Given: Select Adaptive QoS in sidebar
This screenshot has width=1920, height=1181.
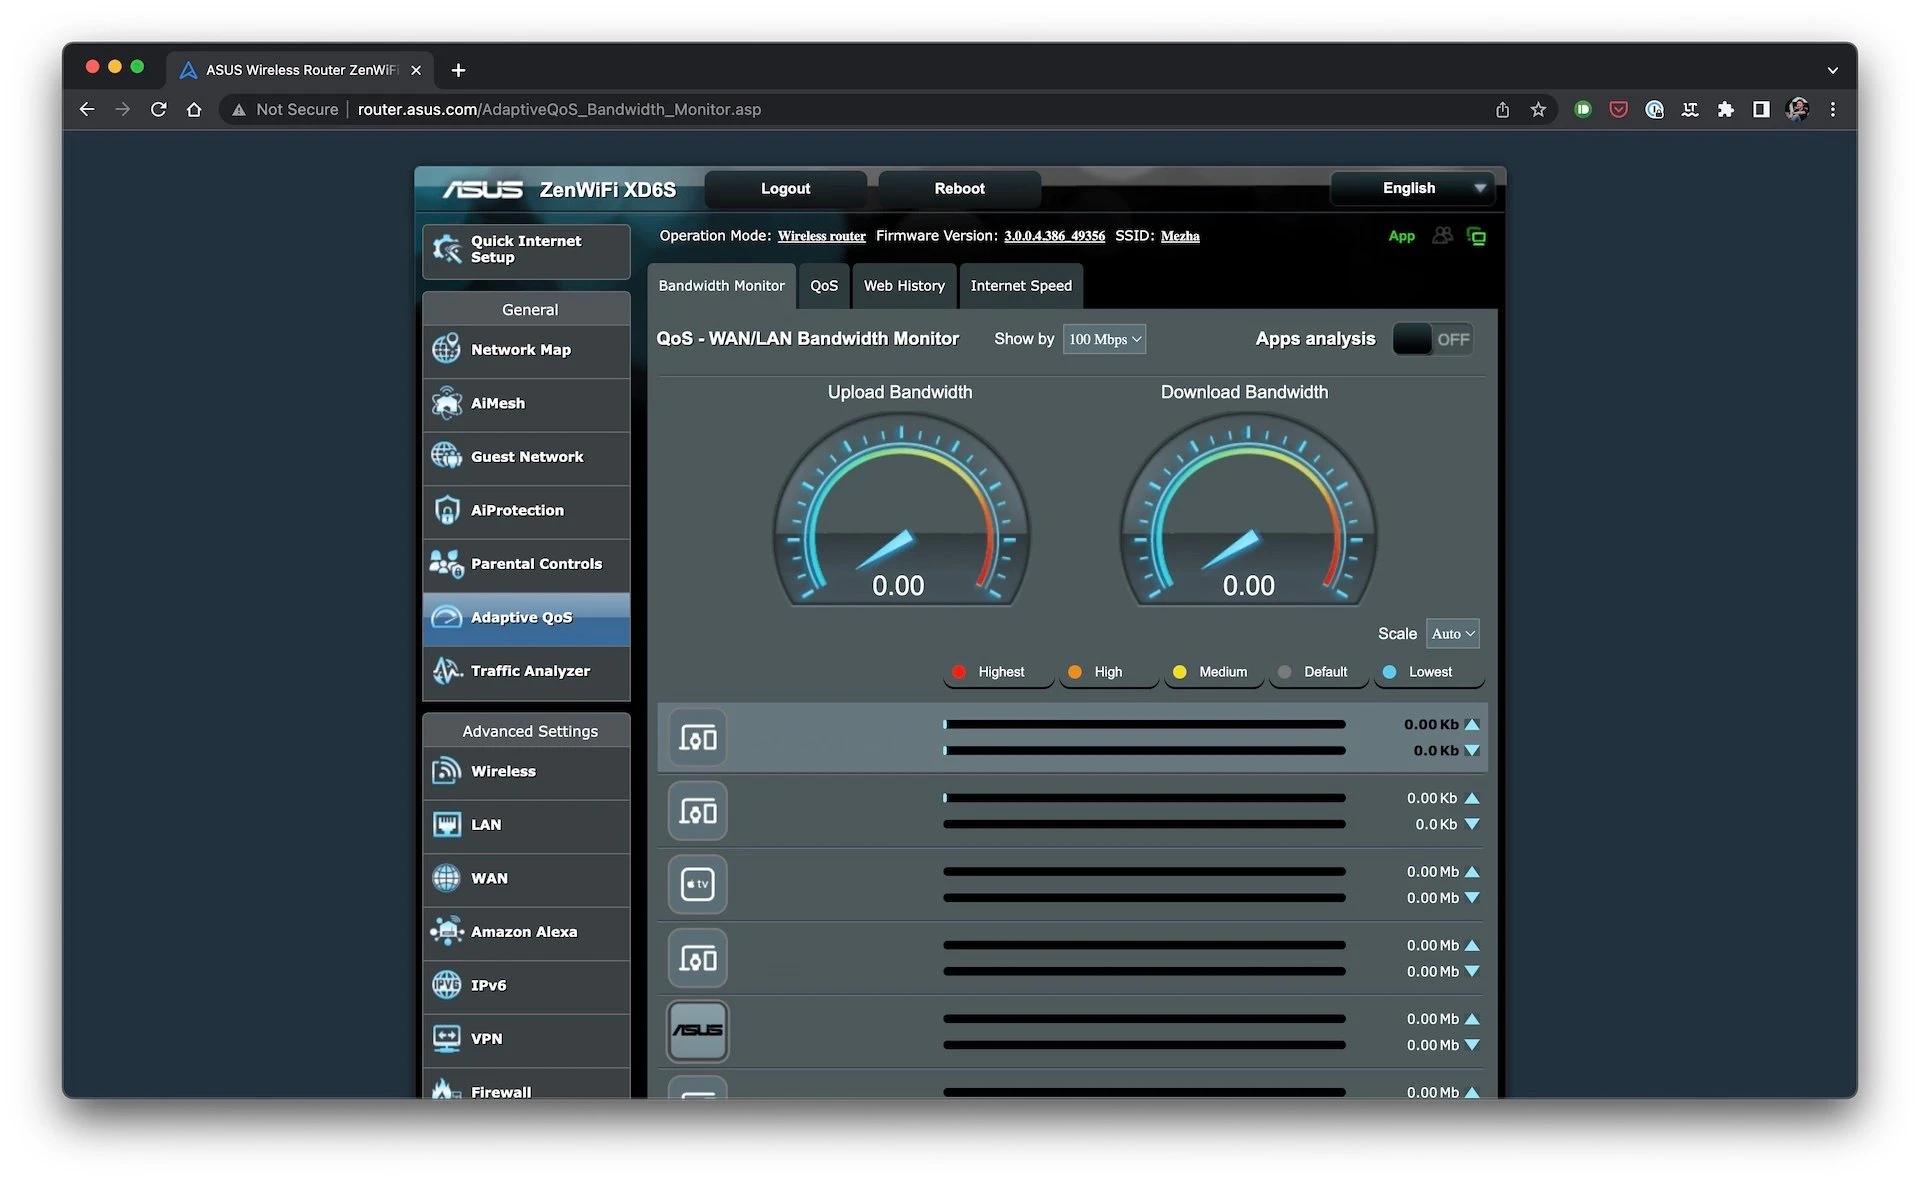Looking at the screenshot, I should [x=526, y=618].
